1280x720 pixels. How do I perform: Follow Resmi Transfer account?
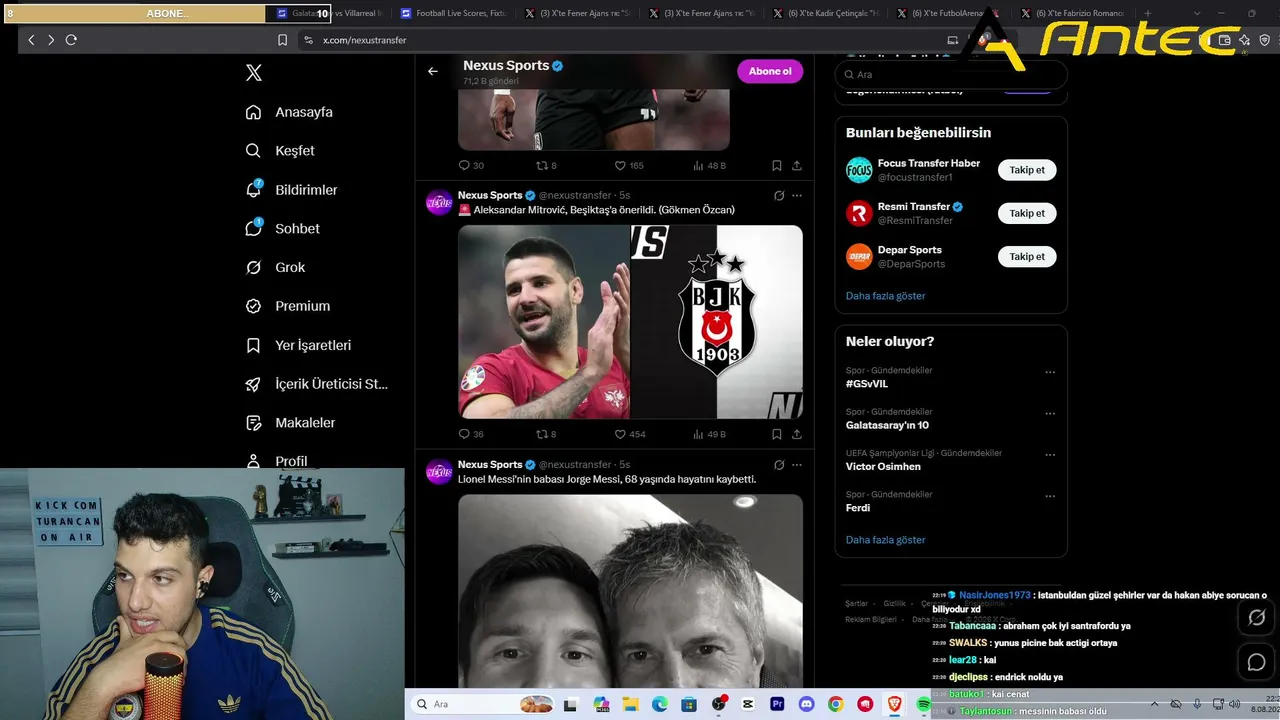click(1027, 213)
